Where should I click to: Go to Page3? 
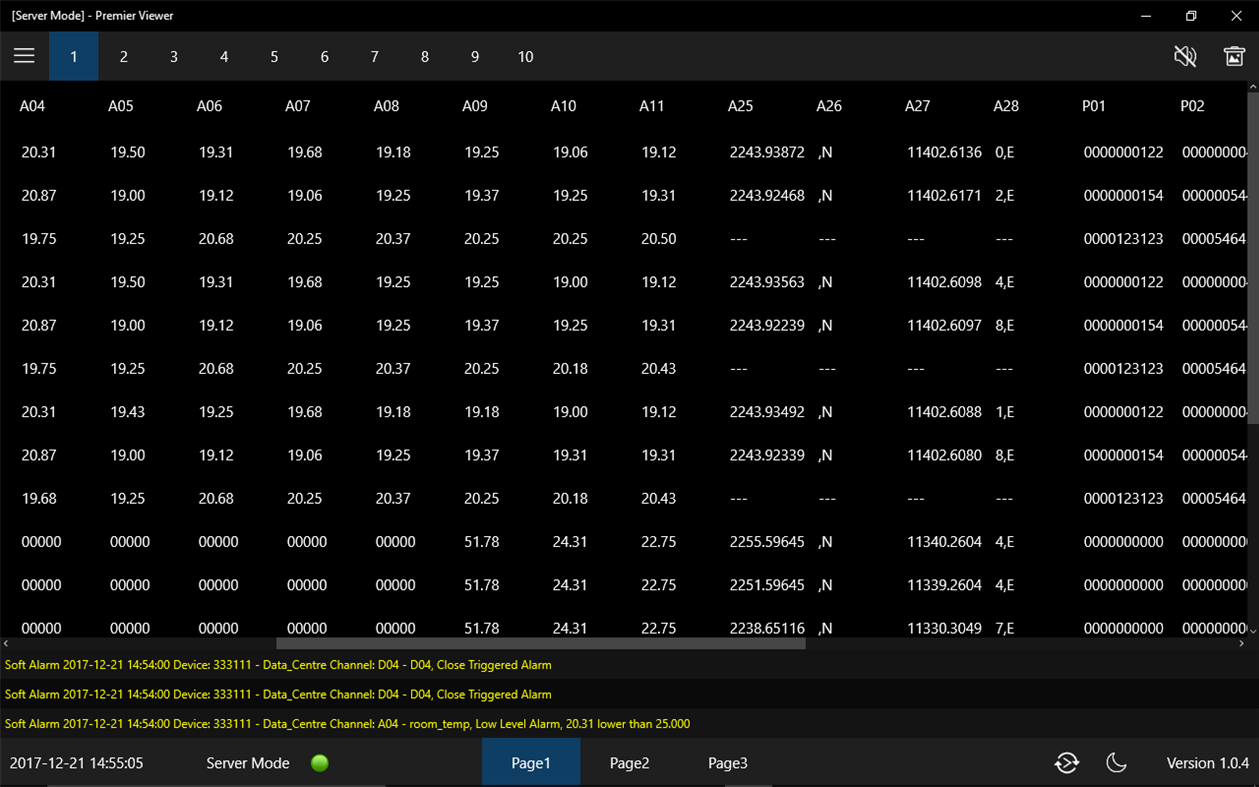(728, 762)
